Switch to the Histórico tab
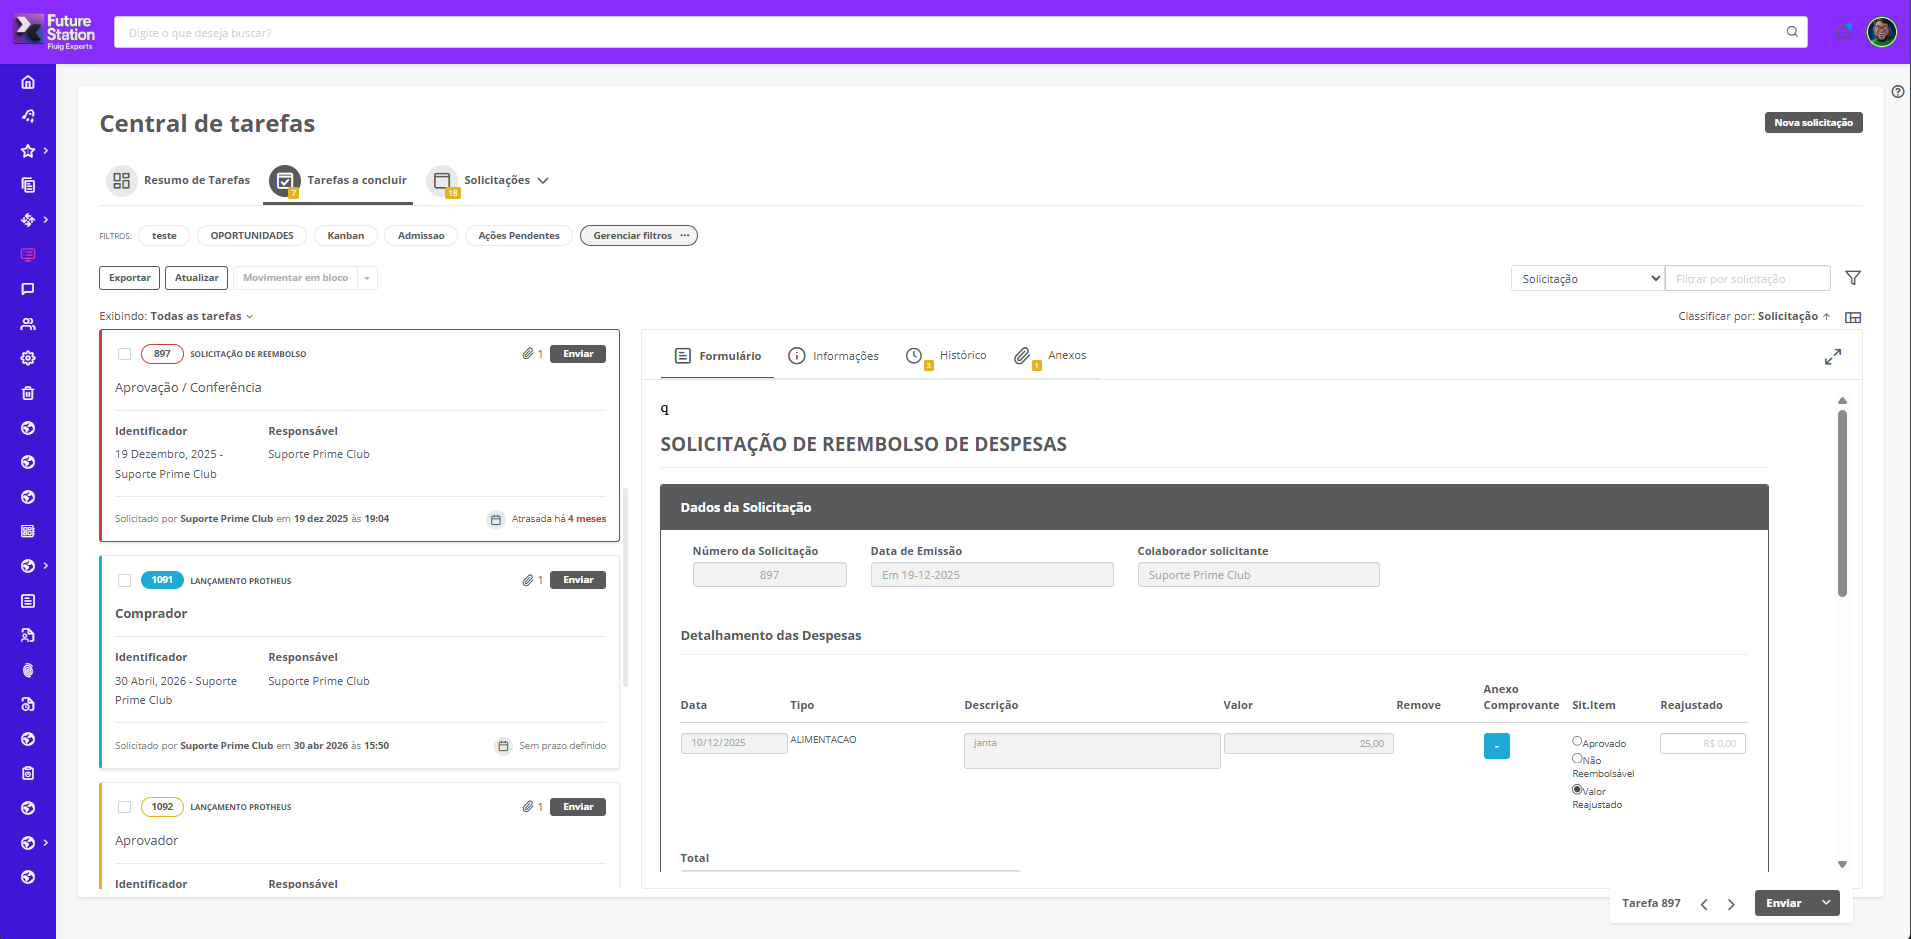Screen dimensions: 1911x939 [x=946, y=356]
